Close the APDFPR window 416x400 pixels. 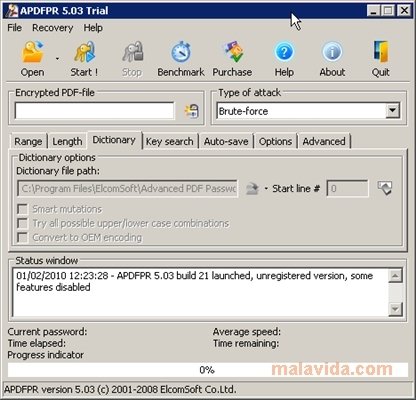[x=404, y=10]
